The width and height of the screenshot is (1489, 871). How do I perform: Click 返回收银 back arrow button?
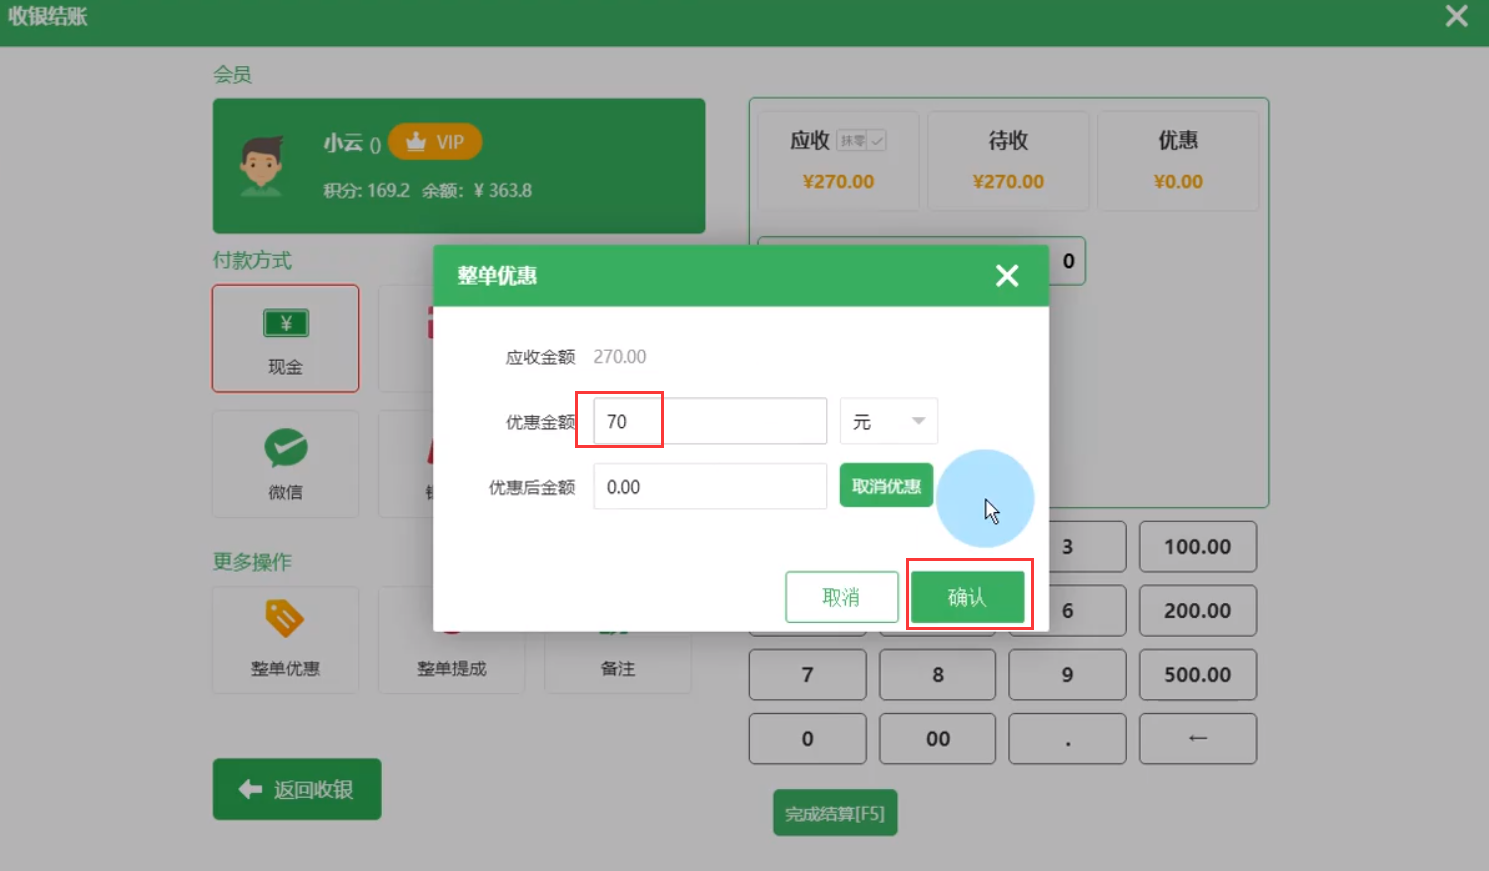point(297,789)
